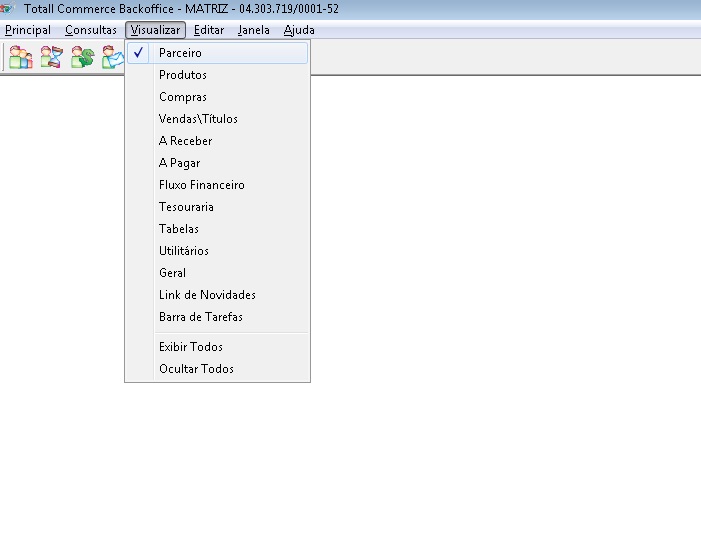701x545 pixels.
Task: Enable the Produtos toolbar in the Visualizar menu
Action: [x=217, y=75]
